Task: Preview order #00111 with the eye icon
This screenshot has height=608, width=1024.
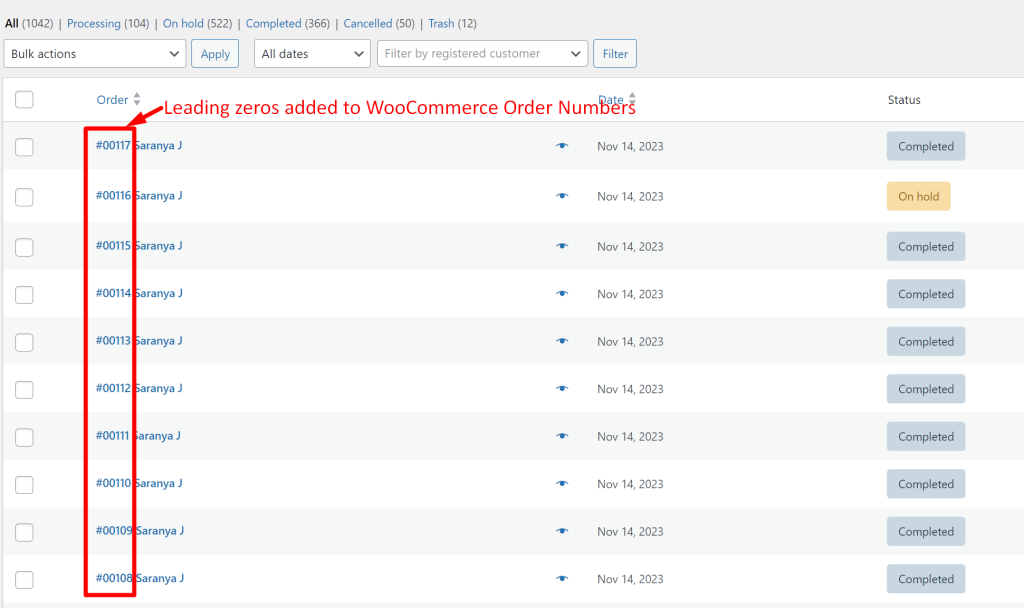Action: pyautogui.click(x=562, y=436)
